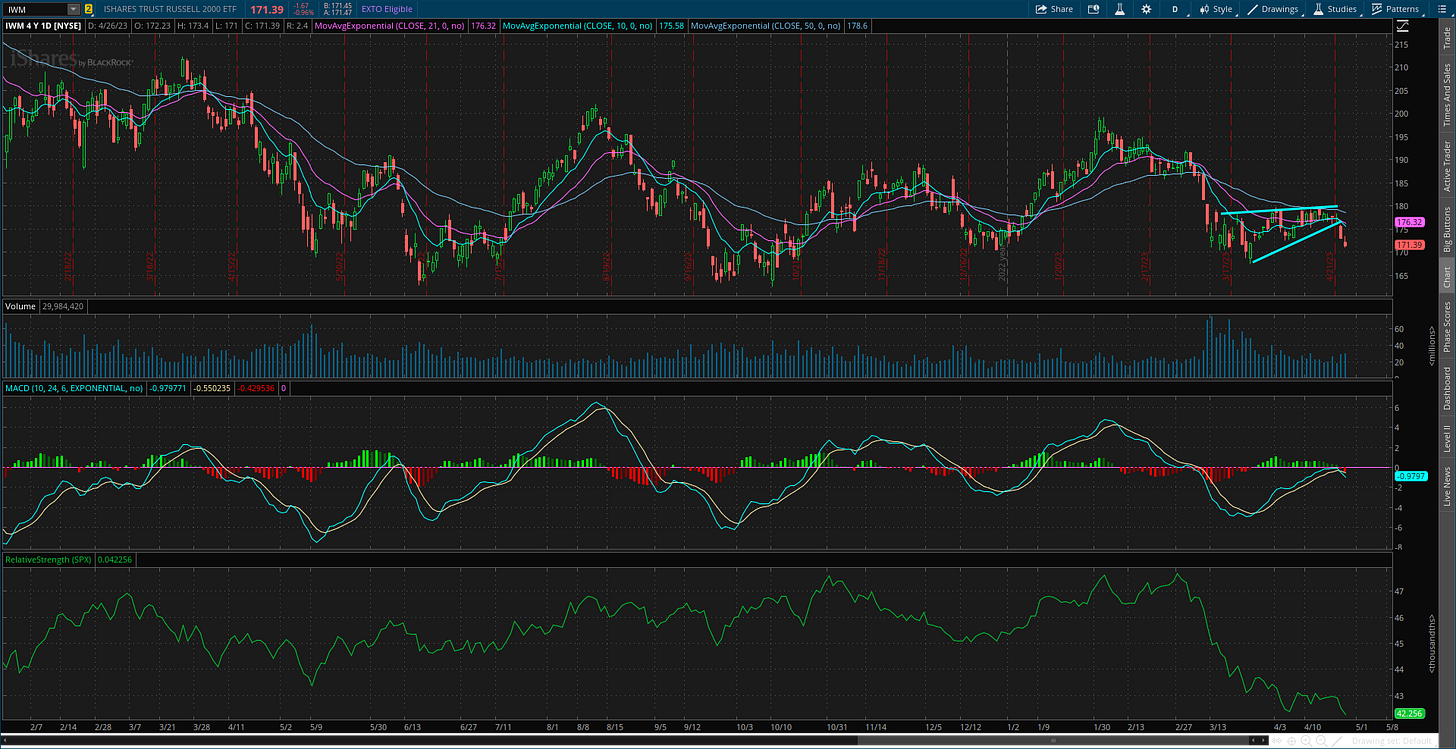1456x749 pixels.
Task: Click the cyan upper trendline drawing
Action: [x=1280, y=210]
